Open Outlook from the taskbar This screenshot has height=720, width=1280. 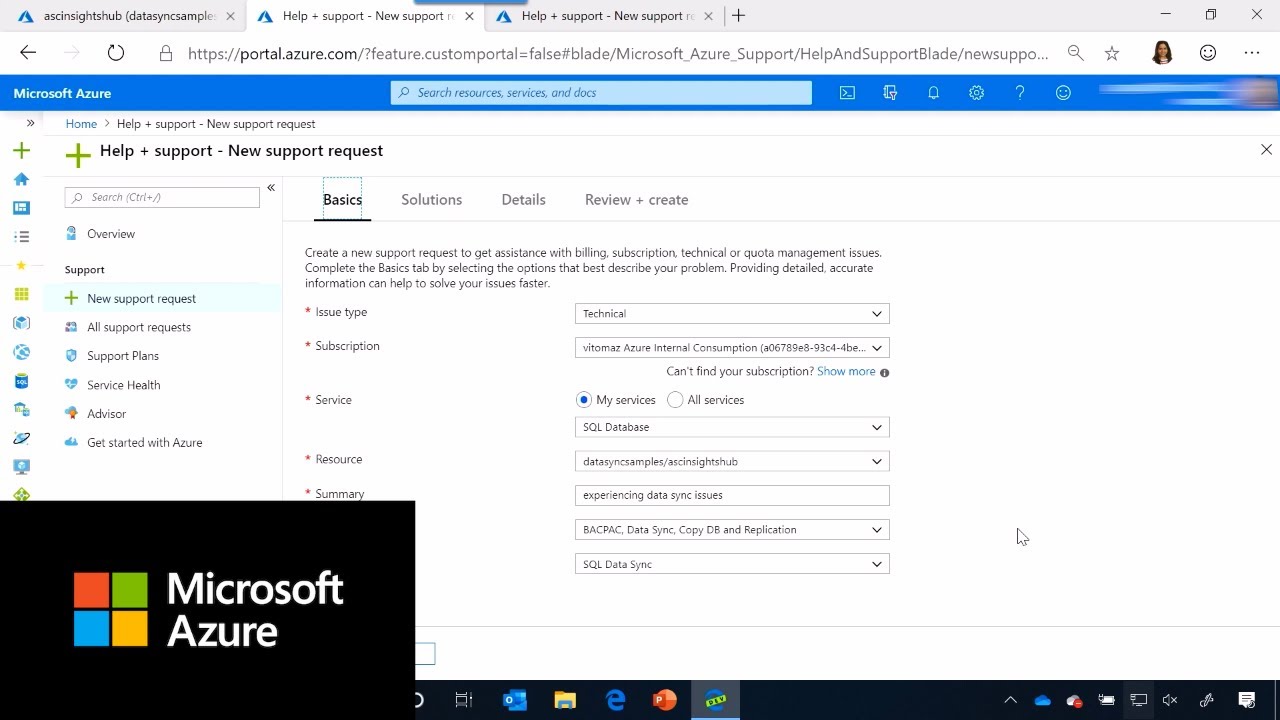(514, 700)
